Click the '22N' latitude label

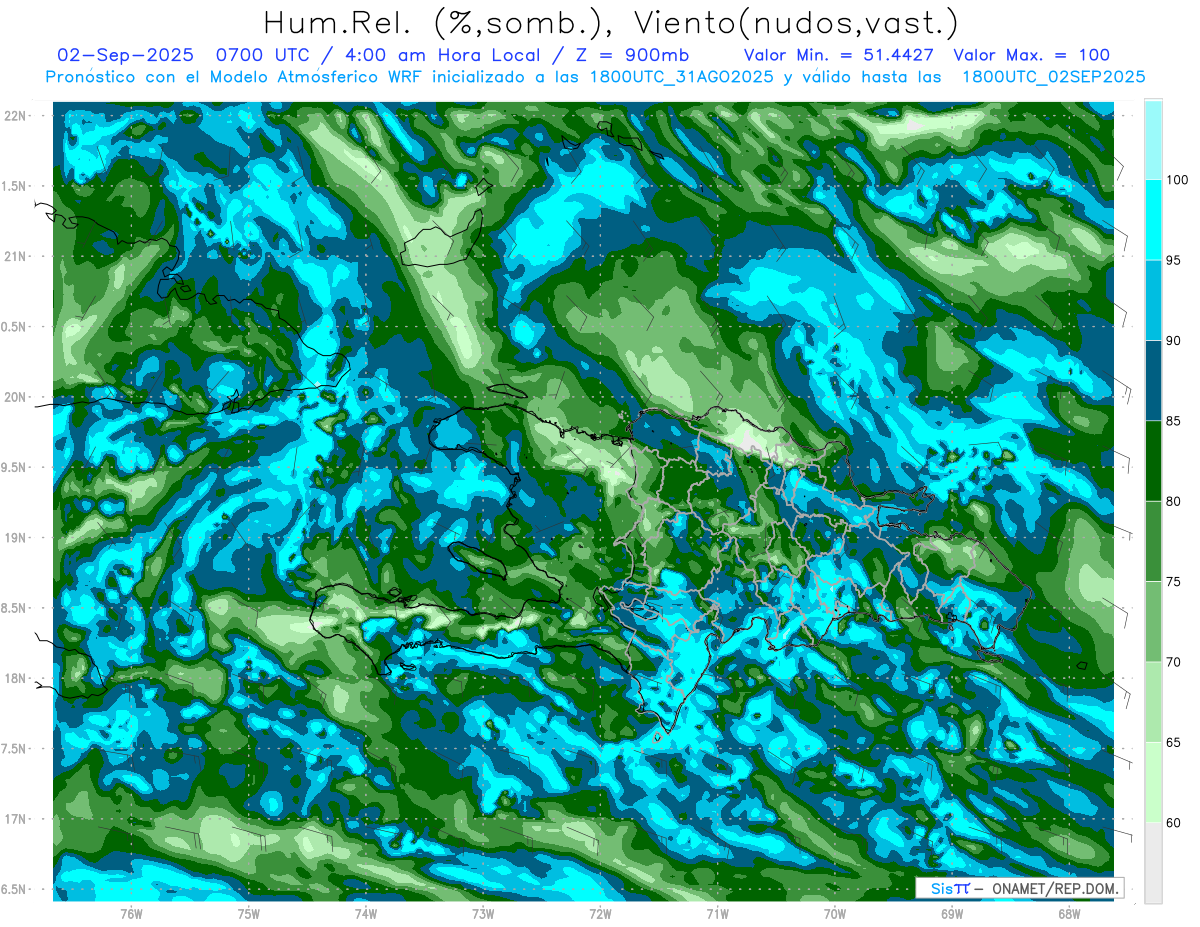[x=16, y=116]
